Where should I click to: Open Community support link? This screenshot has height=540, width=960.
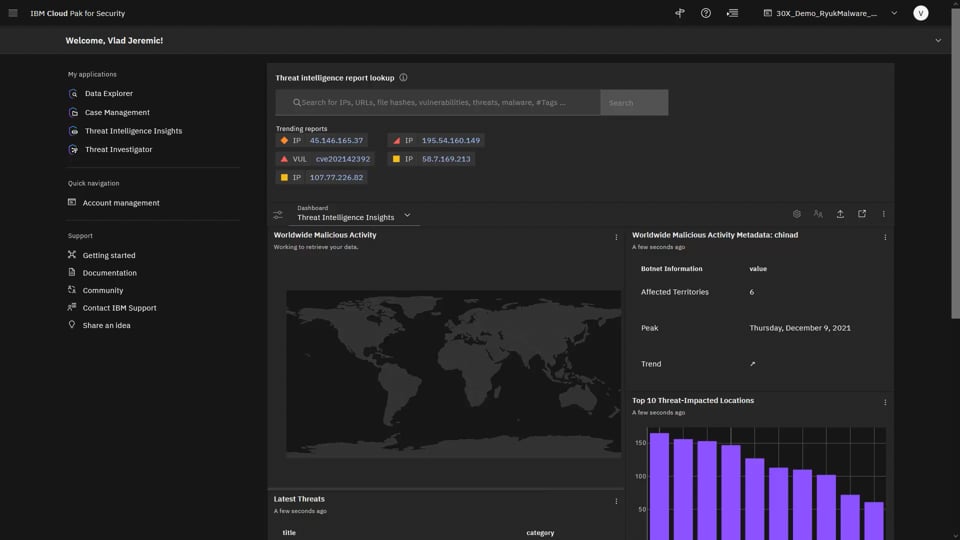pos(103,290)
